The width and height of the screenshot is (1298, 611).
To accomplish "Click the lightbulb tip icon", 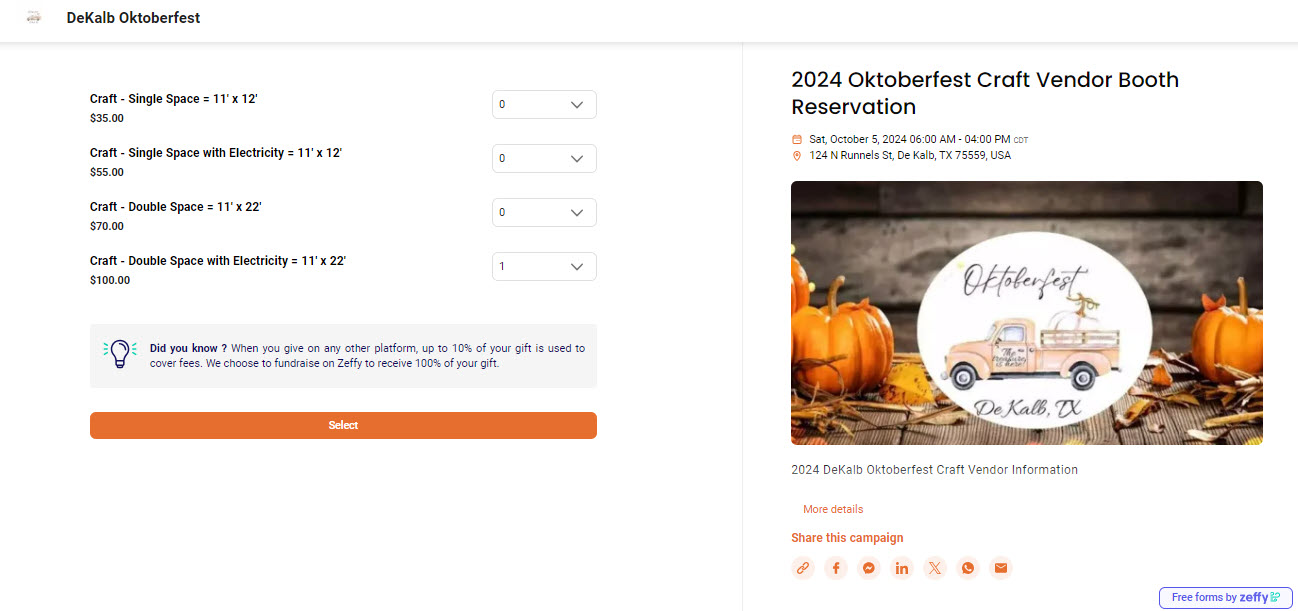I will pos(120,354).
